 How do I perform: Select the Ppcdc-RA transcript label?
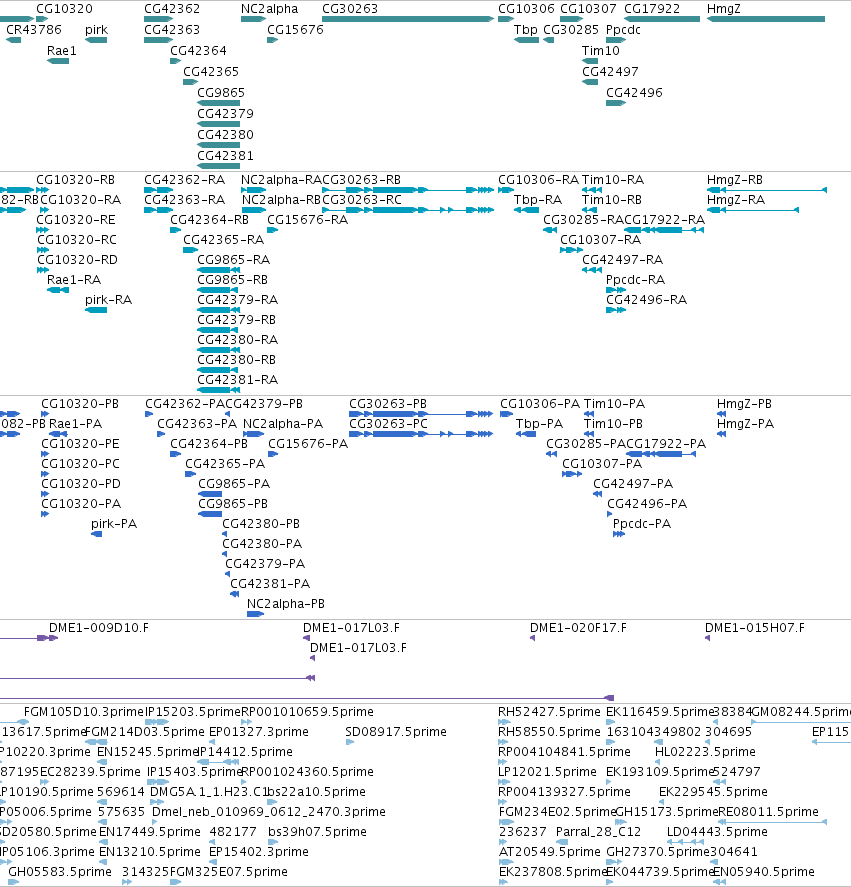click(x=635, y=279)
